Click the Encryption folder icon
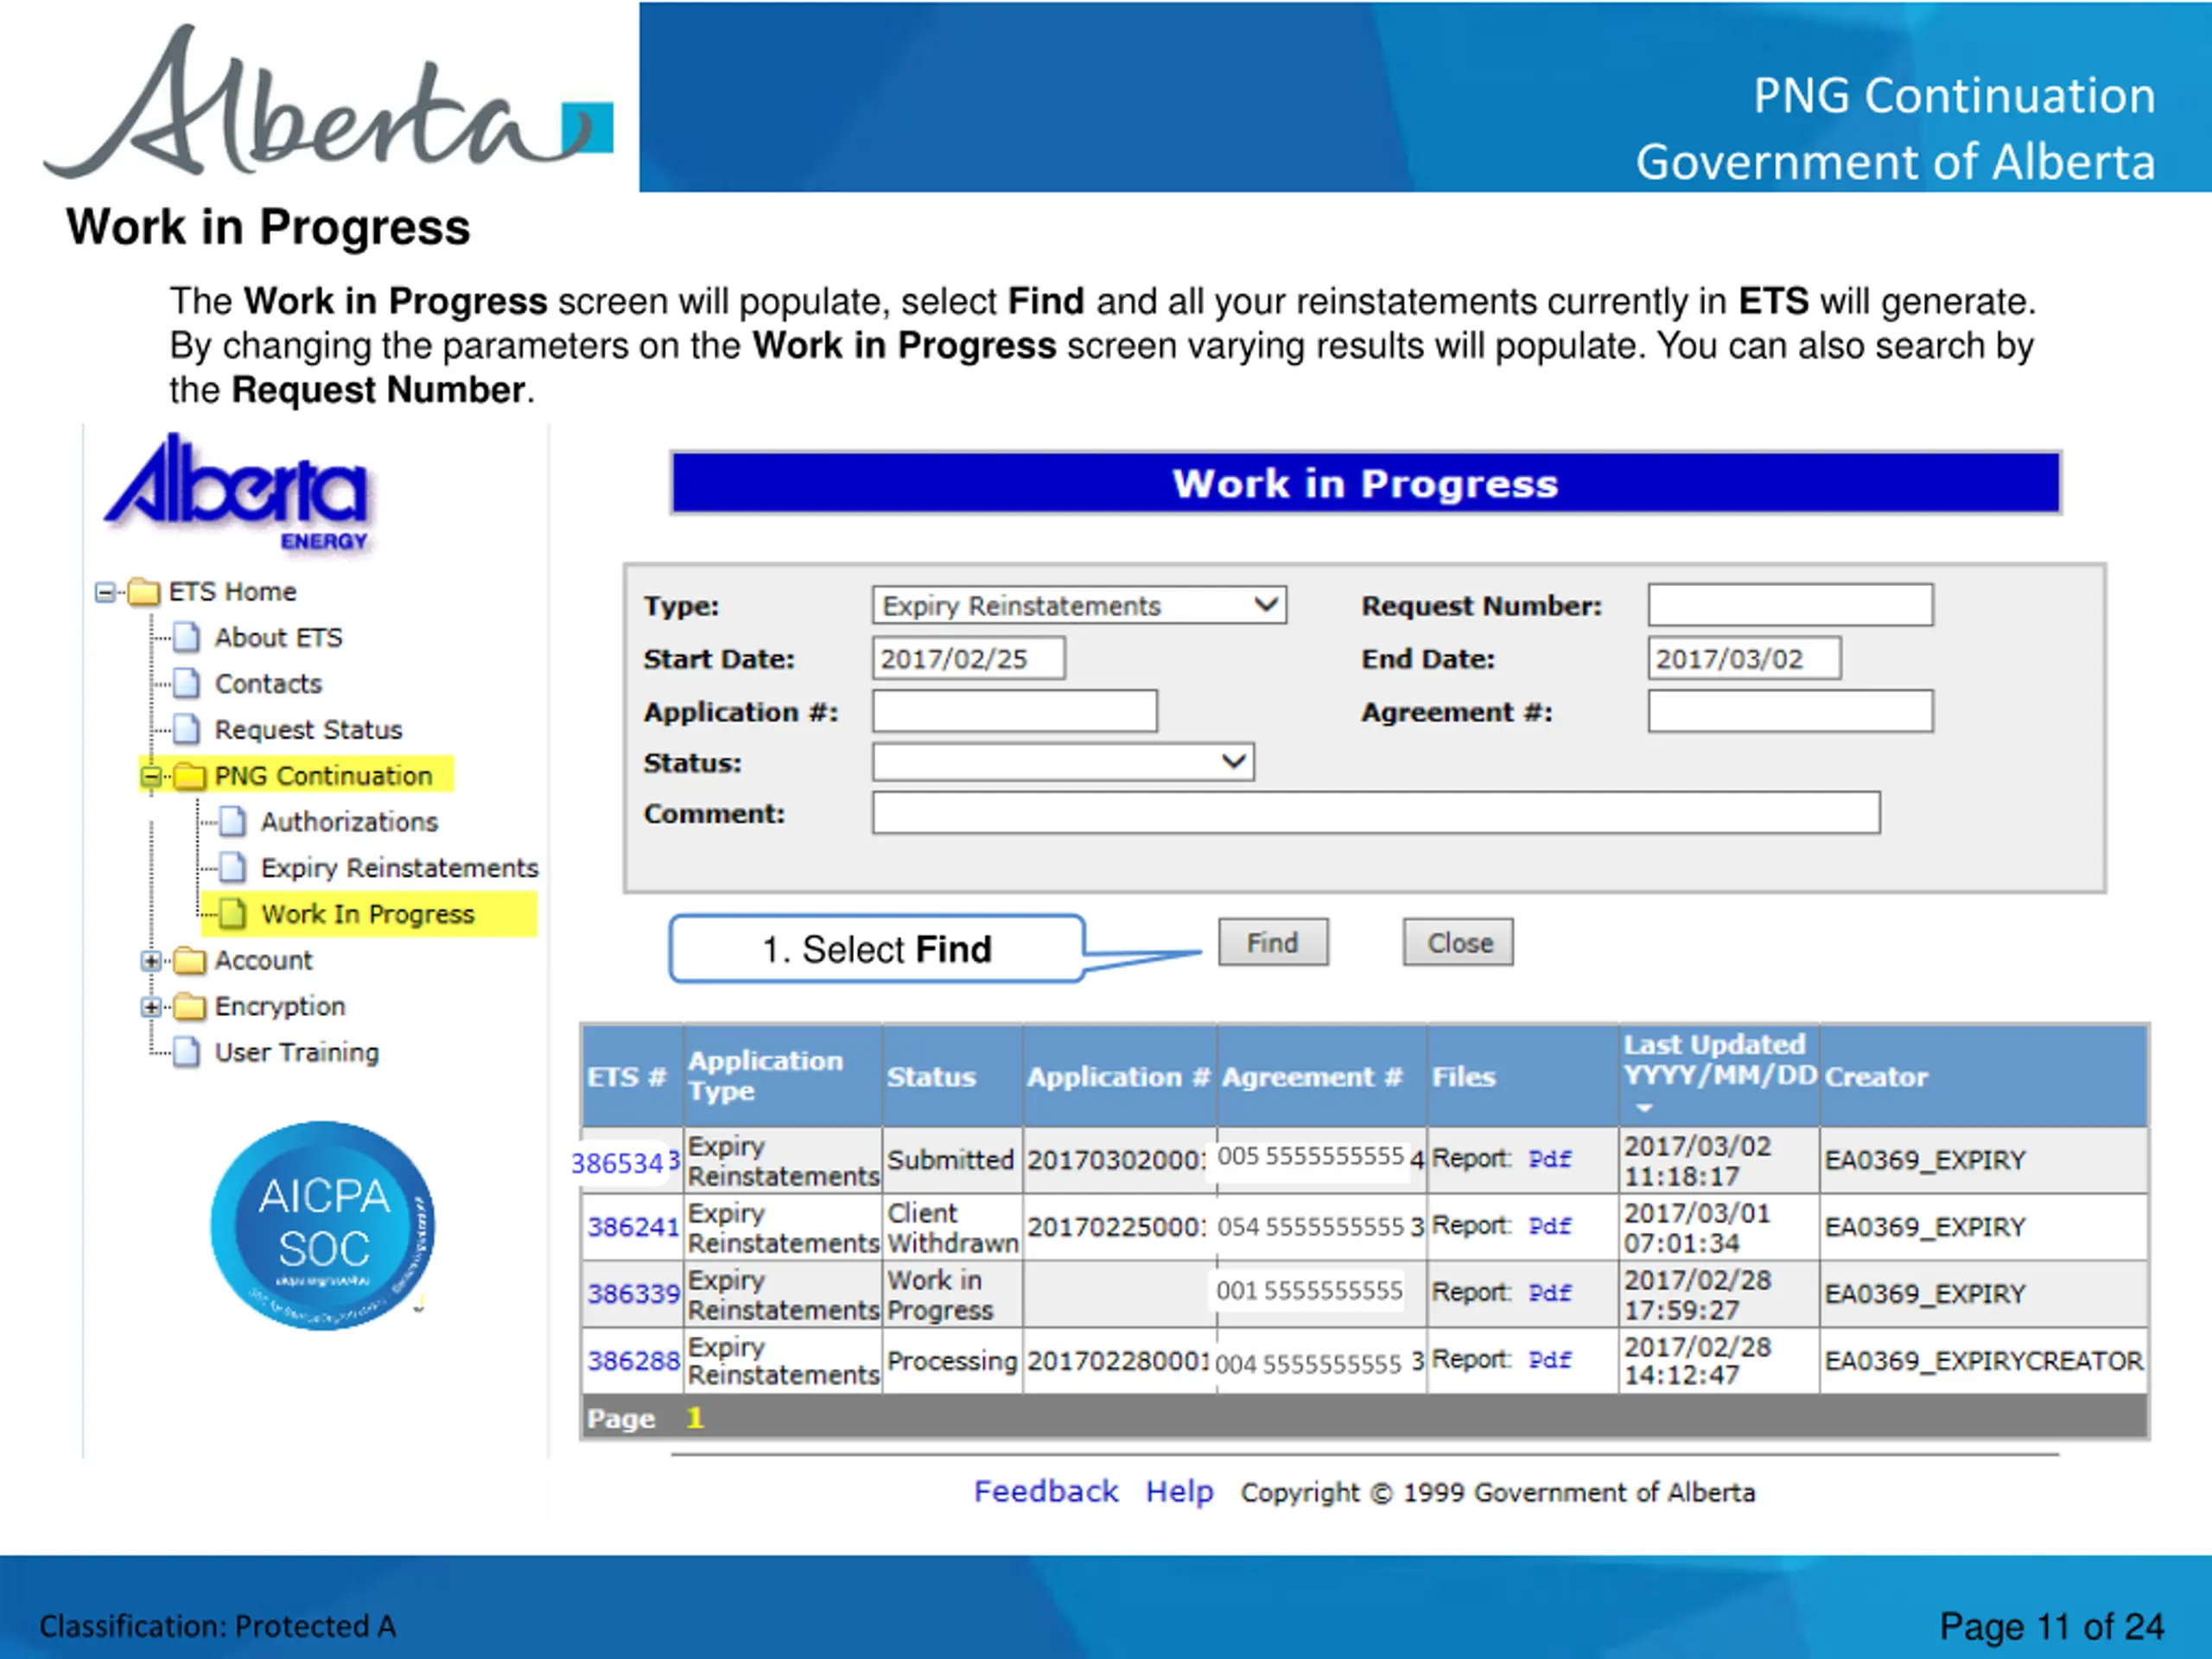This screenshot has height=1659, width=2212. click(x=189, y=1007)
